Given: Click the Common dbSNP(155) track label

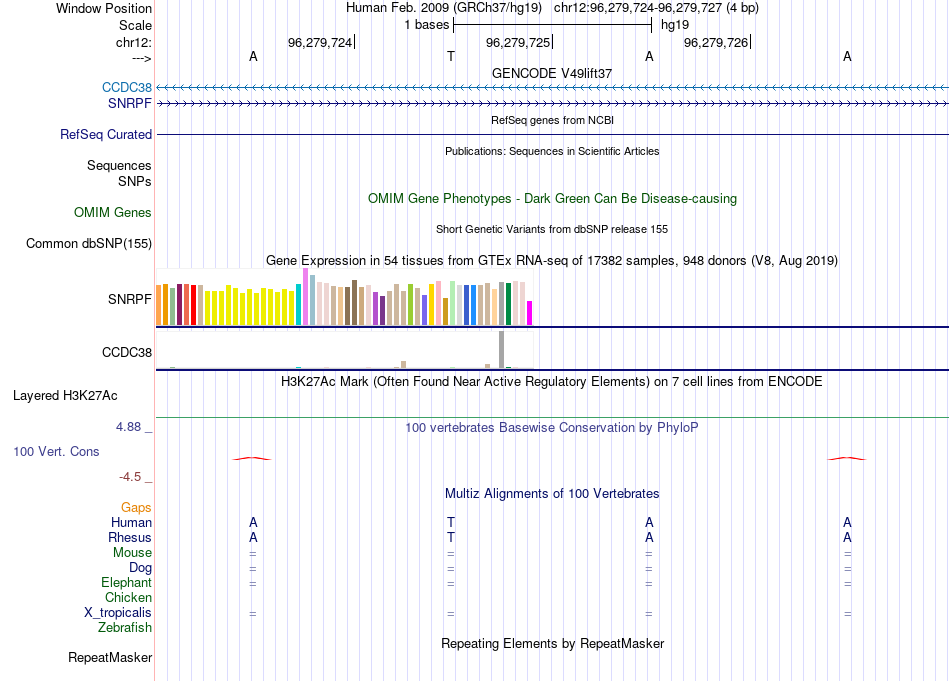Looking at the screenshot, I should (89, 244).
